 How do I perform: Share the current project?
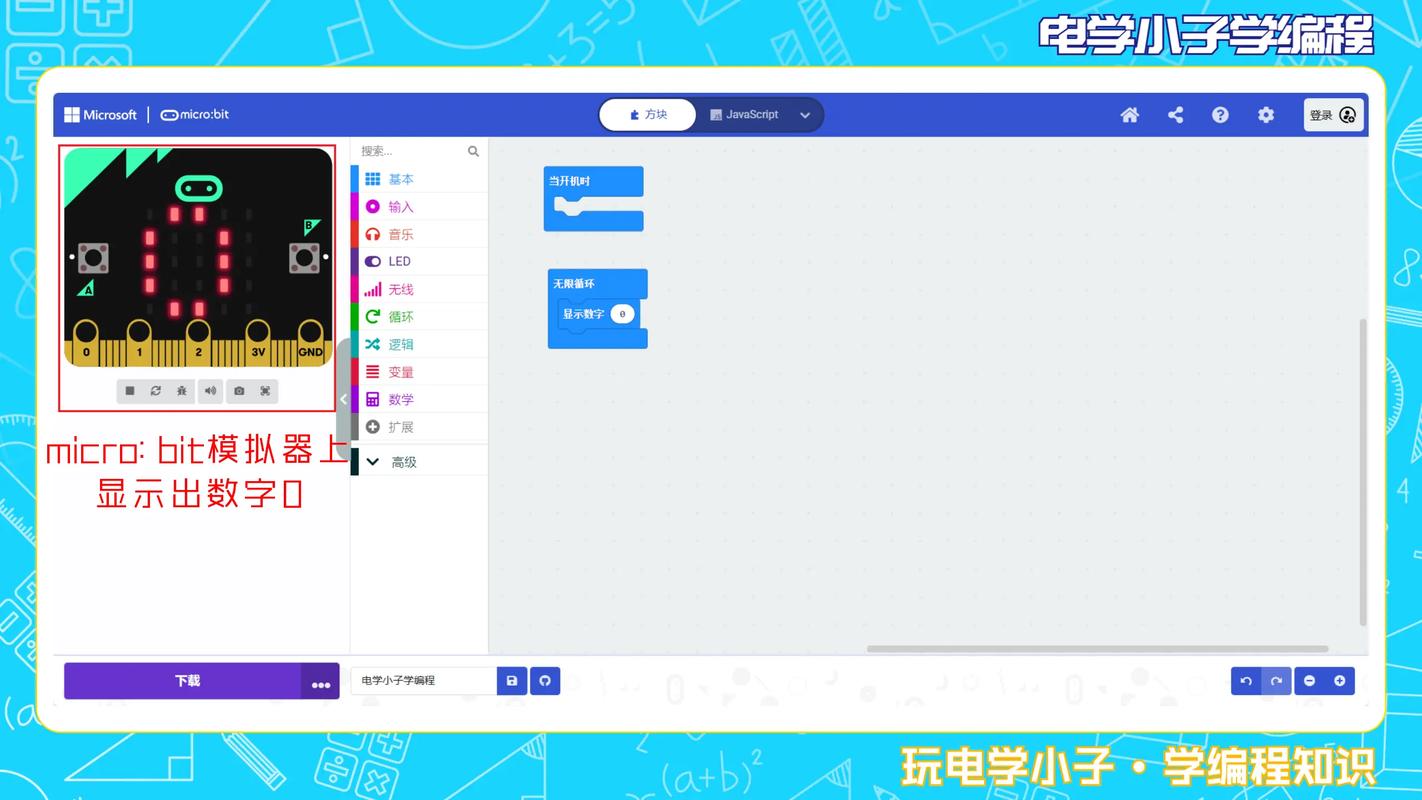click(x=1175, y=114)
